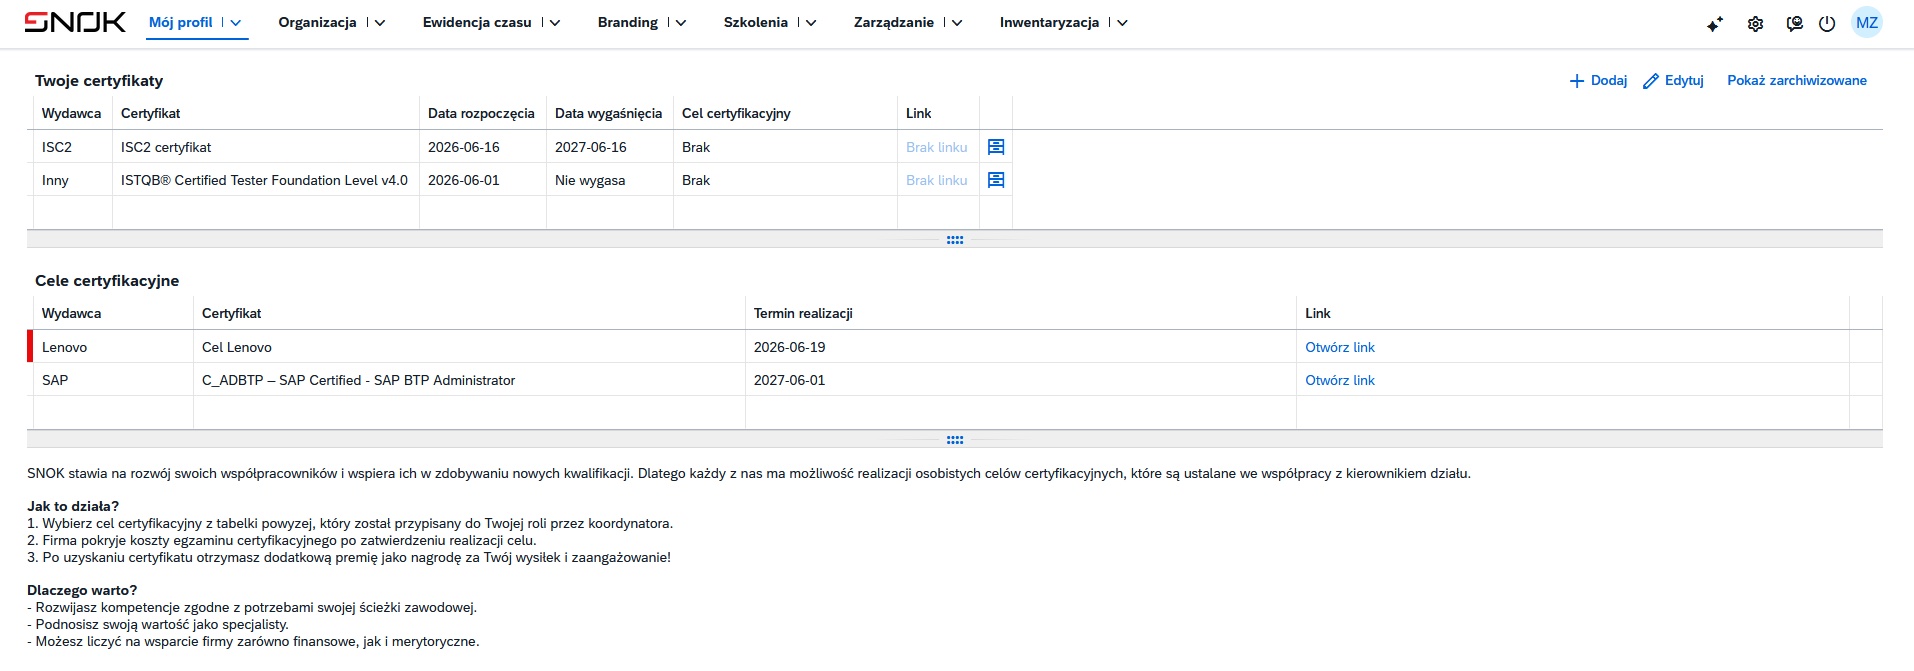Open the Inwentaryzacja menu
The image size is (1914, 671).
click(1049, 22)
